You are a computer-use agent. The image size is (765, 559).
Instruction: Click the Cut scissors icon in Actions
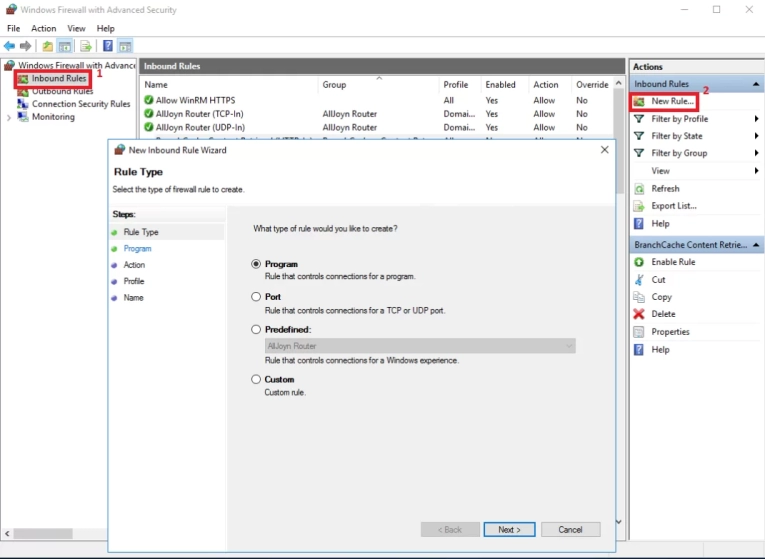coord(640,280)
